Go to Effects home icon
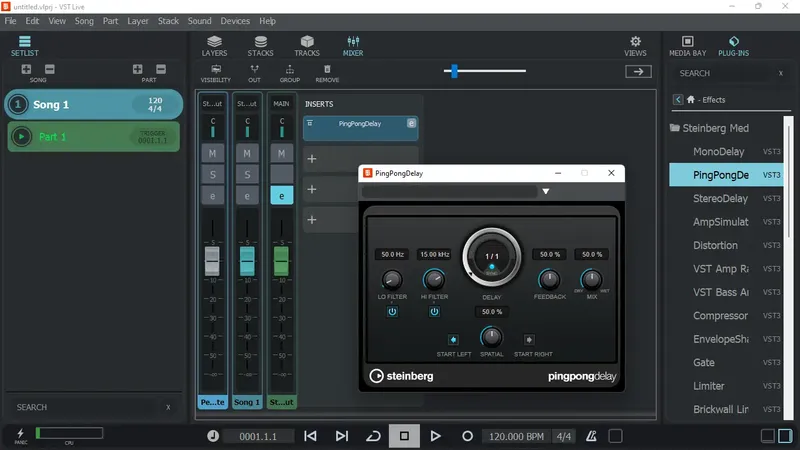The image size is (800, 450). point(691,99)
